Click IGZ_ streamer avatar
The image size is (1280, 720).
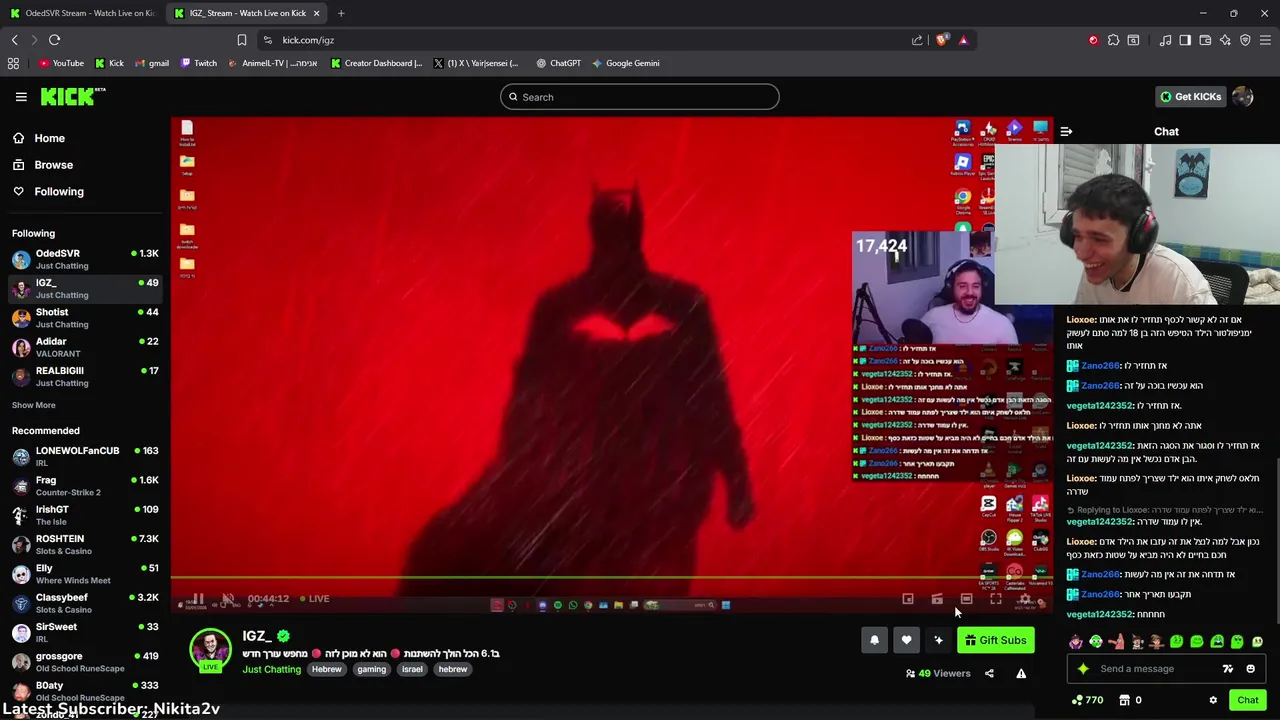pyautogui.click(x=210, y=650)
